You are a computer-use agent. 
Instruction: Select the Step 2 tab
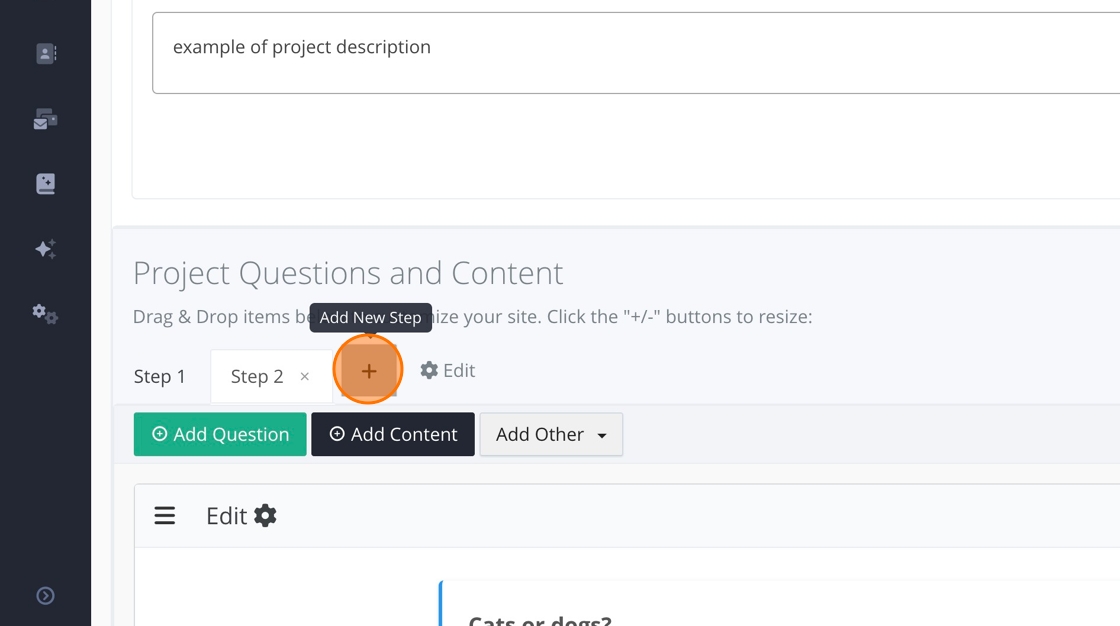pyautogui.click(x=257, y=377)
